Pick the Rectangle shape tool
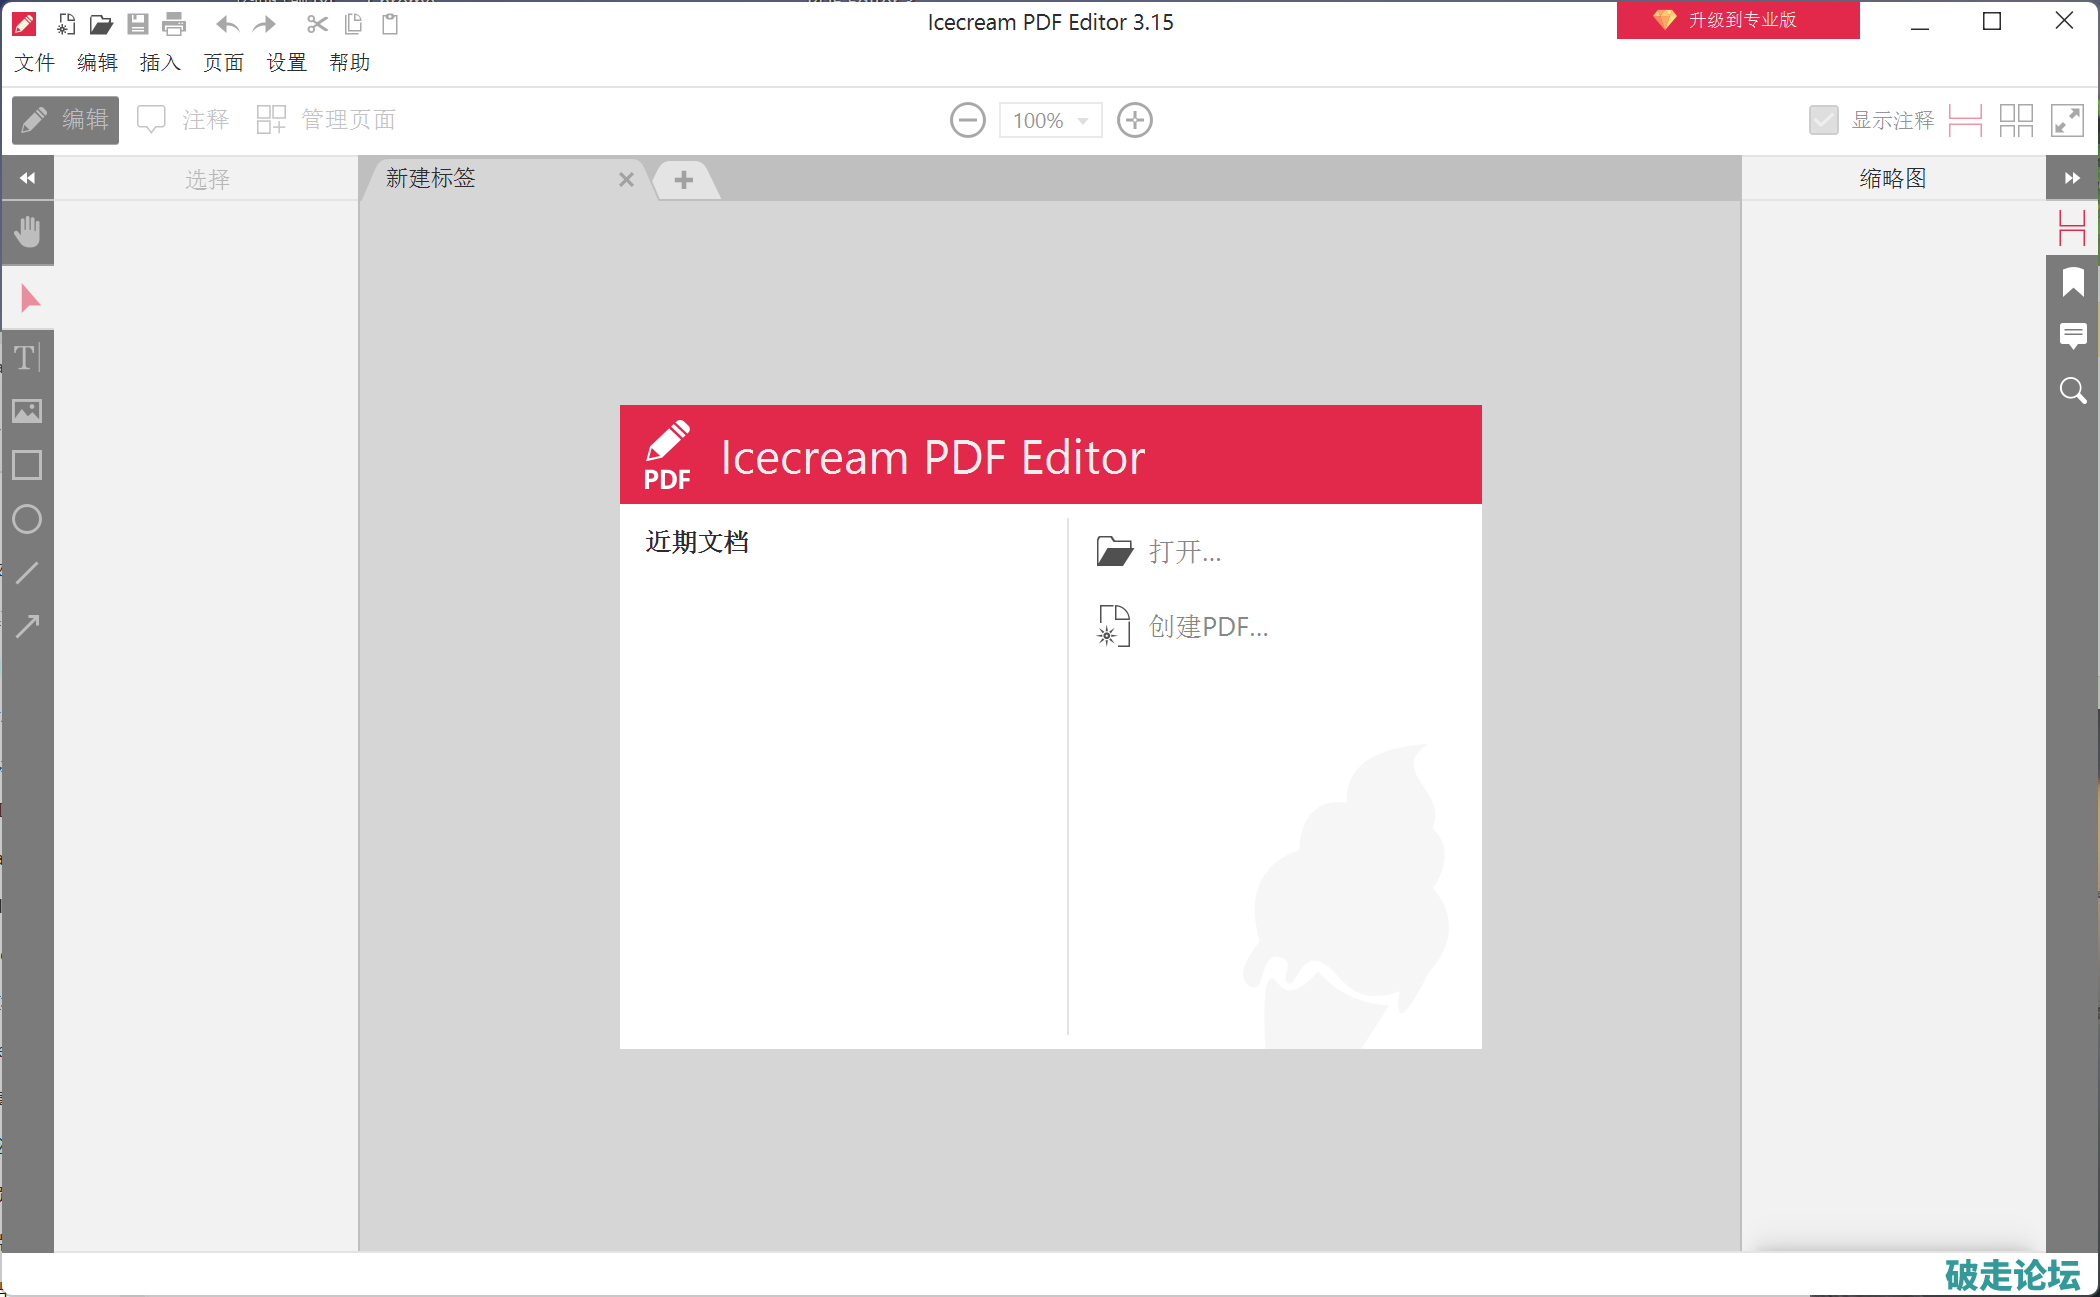The width and height of the screenshot is (2100, 1297). (x=27, y=465)
